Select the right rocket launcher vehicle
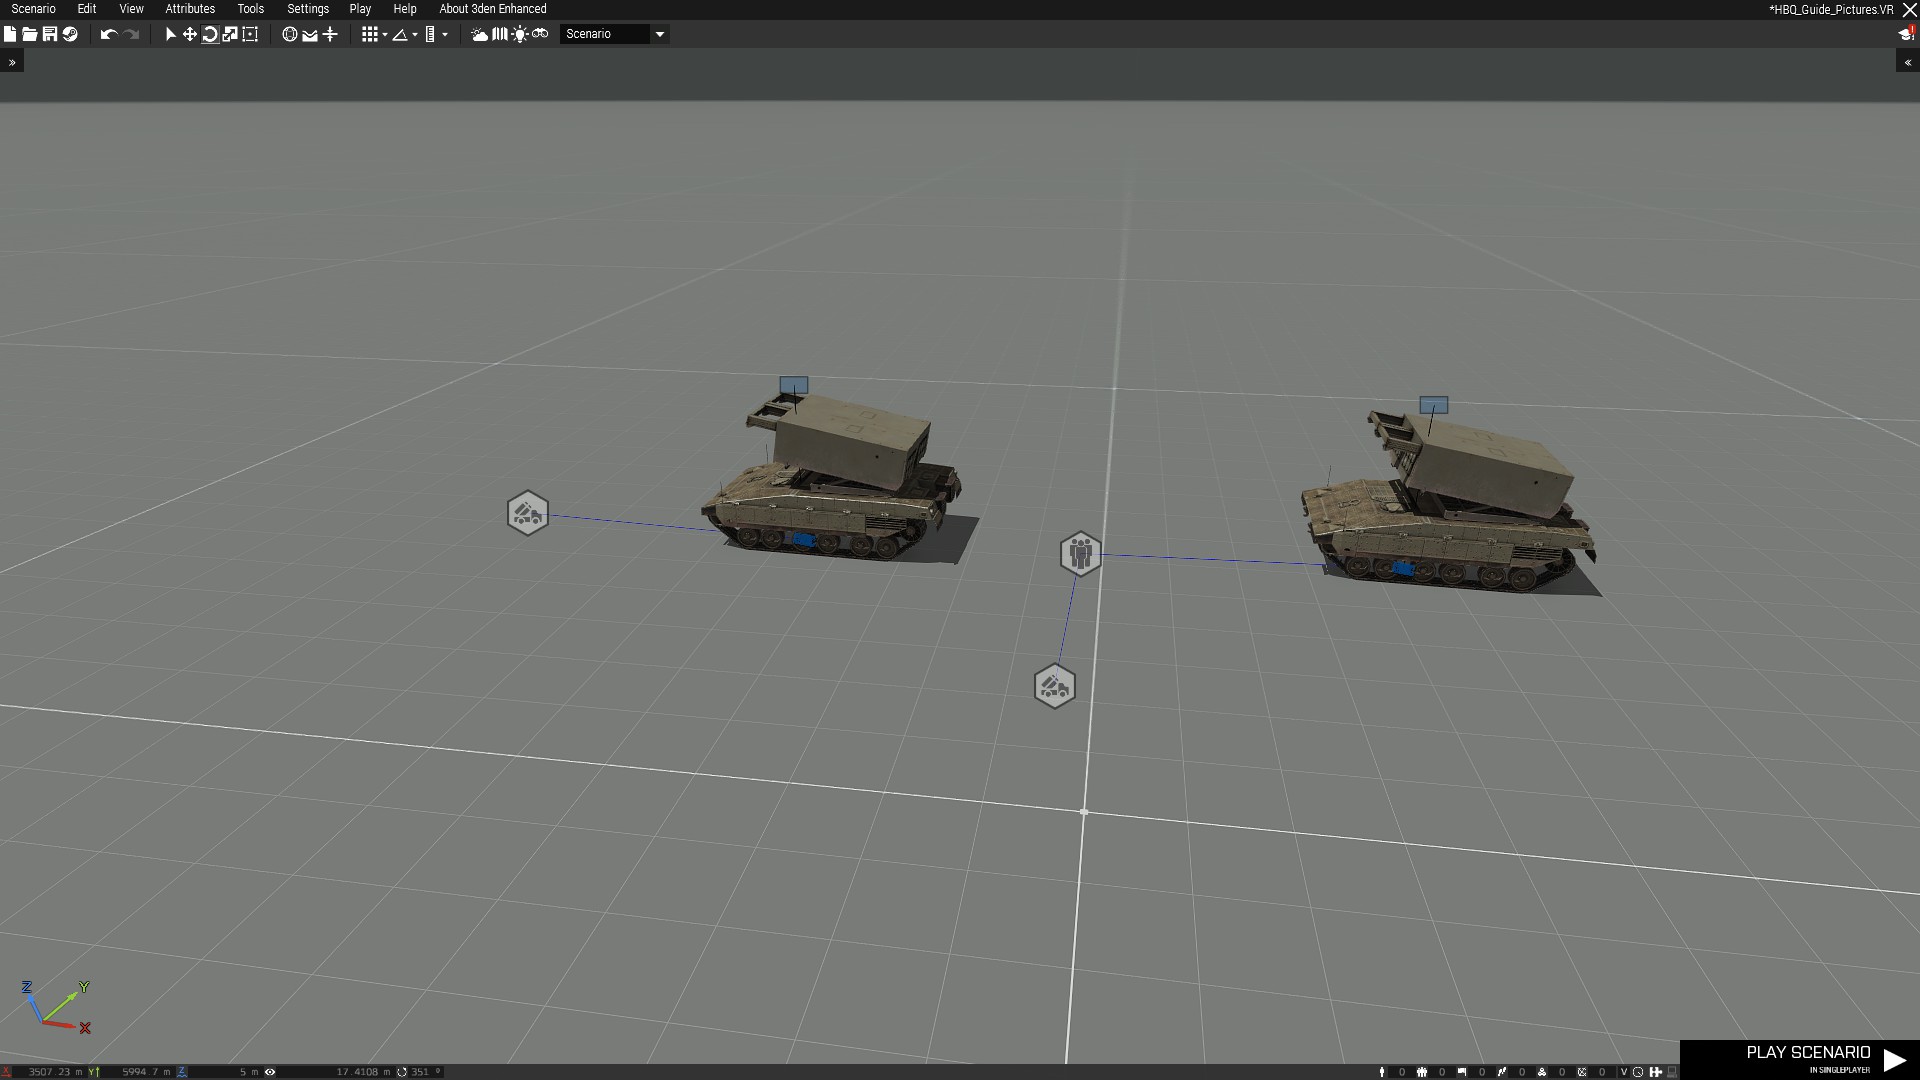Image resolution: width=1920 pixels, height=1080 pixels. (1448, 500)
